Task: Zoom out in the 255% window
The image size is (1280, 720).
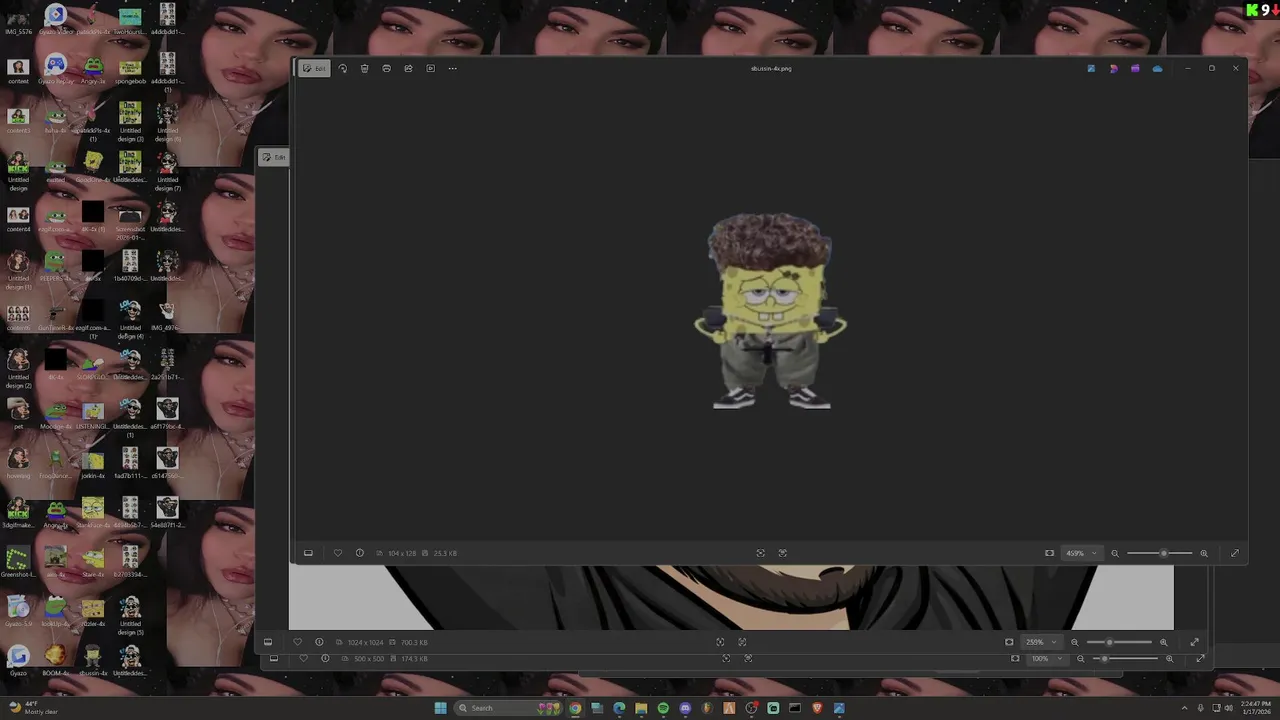Action: 1075,642
